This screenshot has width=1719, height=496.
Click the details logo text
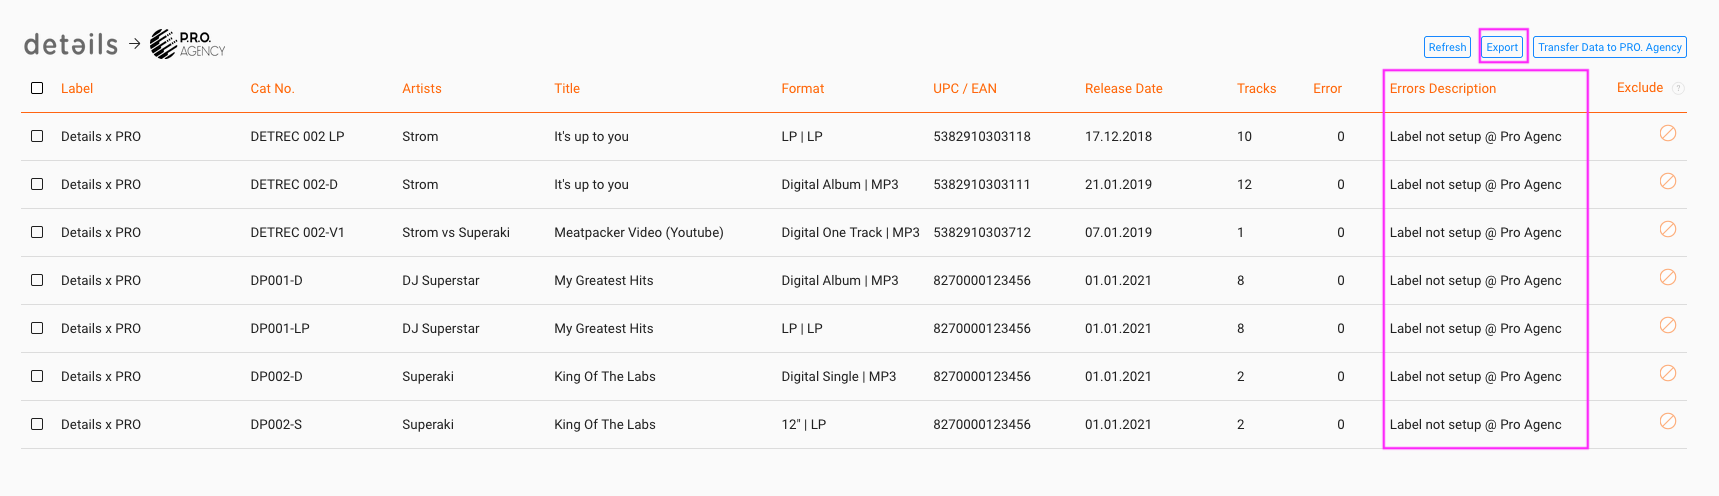coord(71,44)
